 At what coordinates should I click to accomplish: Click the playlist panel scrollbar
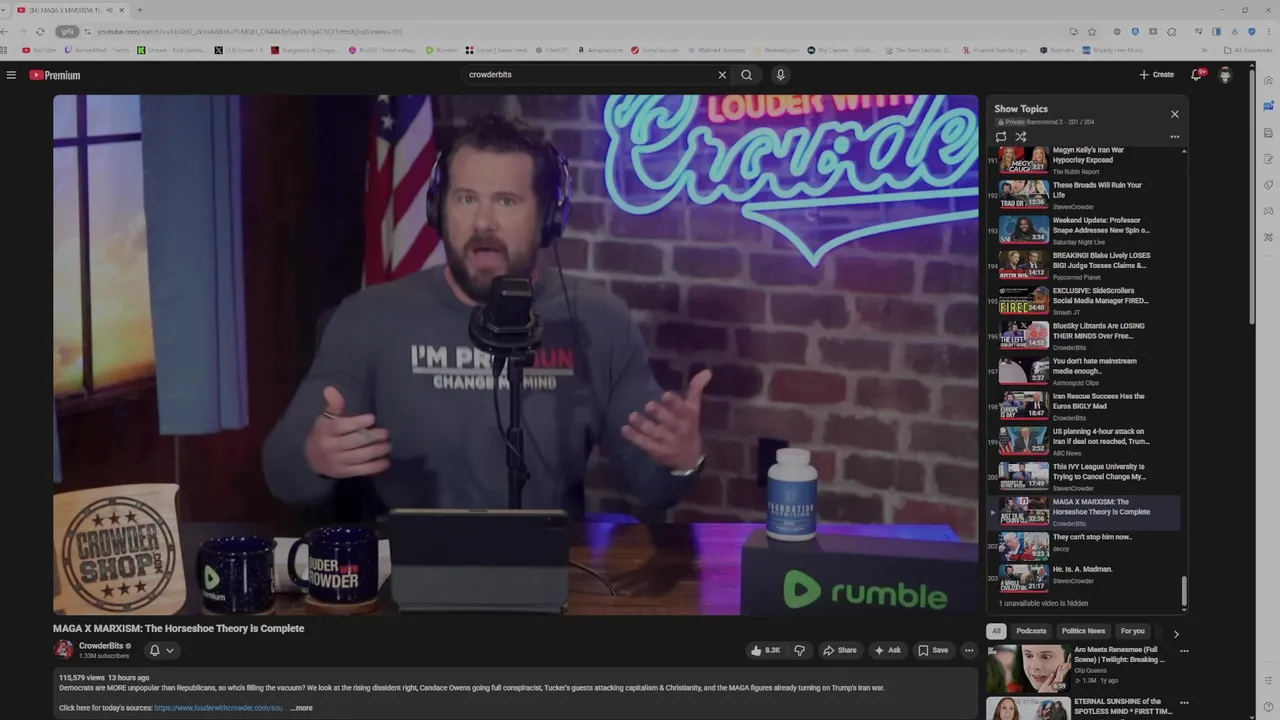click(x=1184, y=592)
